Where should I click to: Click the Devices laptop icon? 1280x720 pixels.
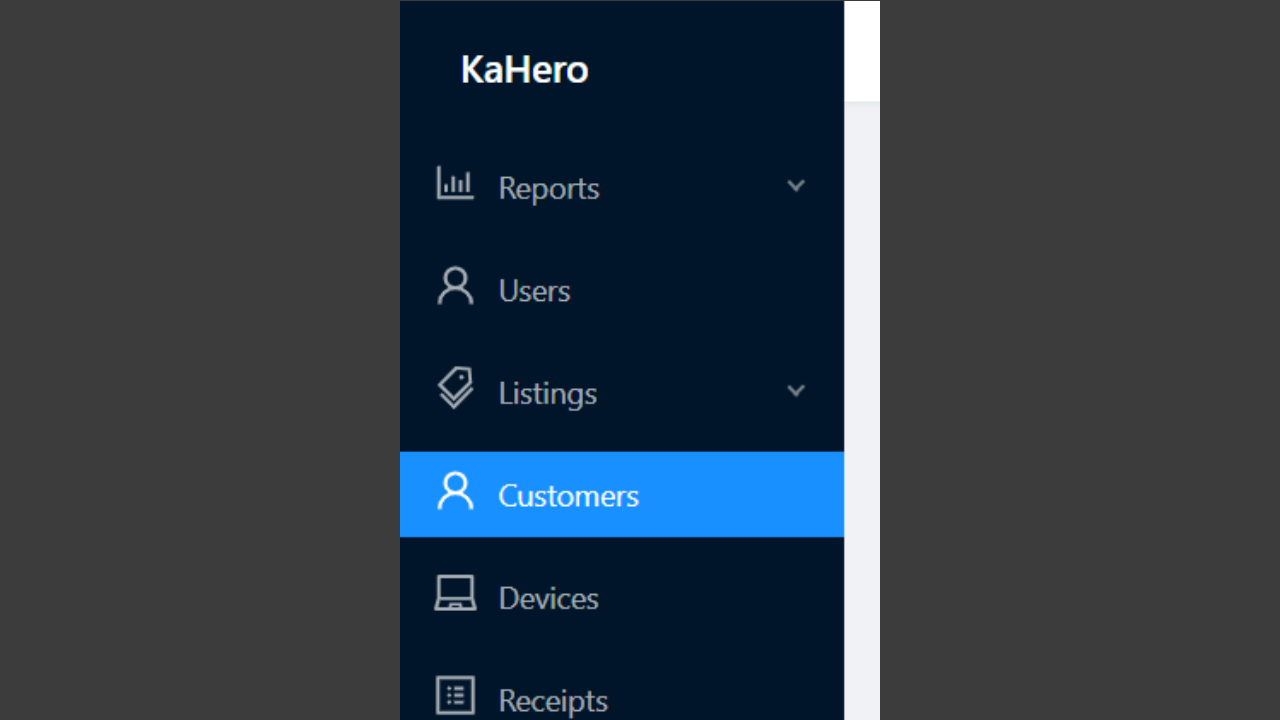(x=455, y=593)
